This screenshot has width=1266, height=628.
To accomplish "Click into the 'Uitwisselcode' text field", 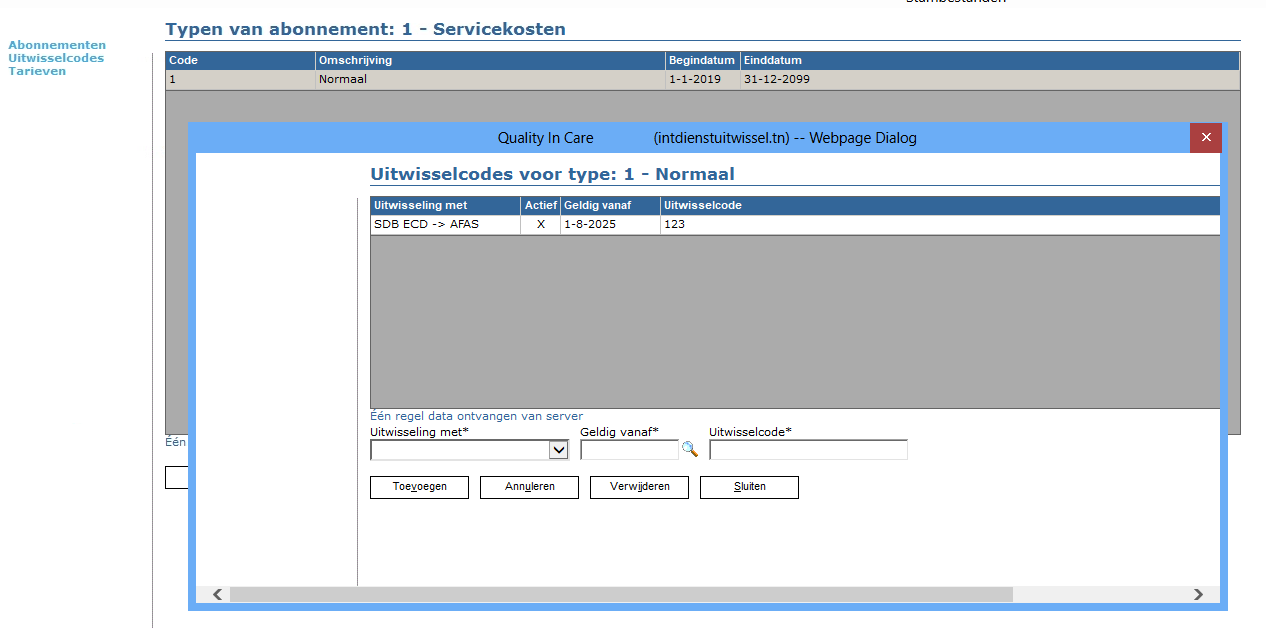I will click(x=808, y=451).
